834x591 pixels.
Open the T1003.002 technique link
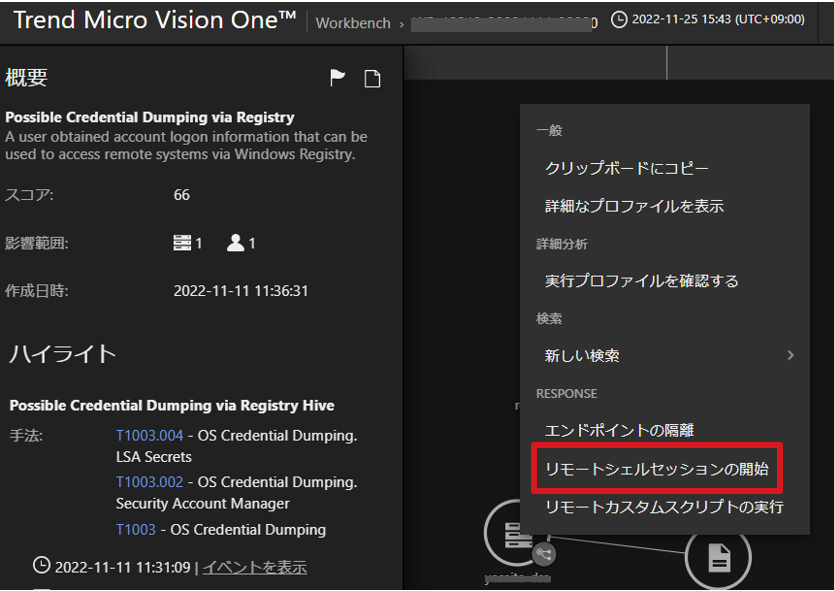coord(150,482)
